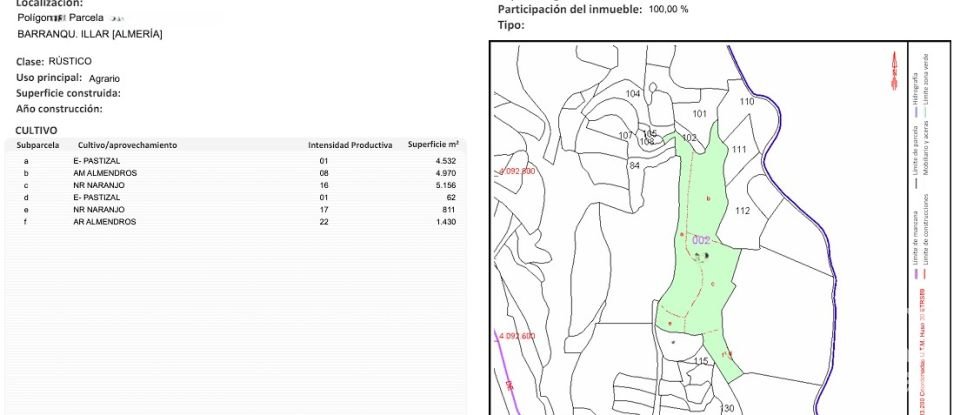Click map parcel 107
This screenshot has width=960, height=415.
pyautogui.click(x=625, y=135)
